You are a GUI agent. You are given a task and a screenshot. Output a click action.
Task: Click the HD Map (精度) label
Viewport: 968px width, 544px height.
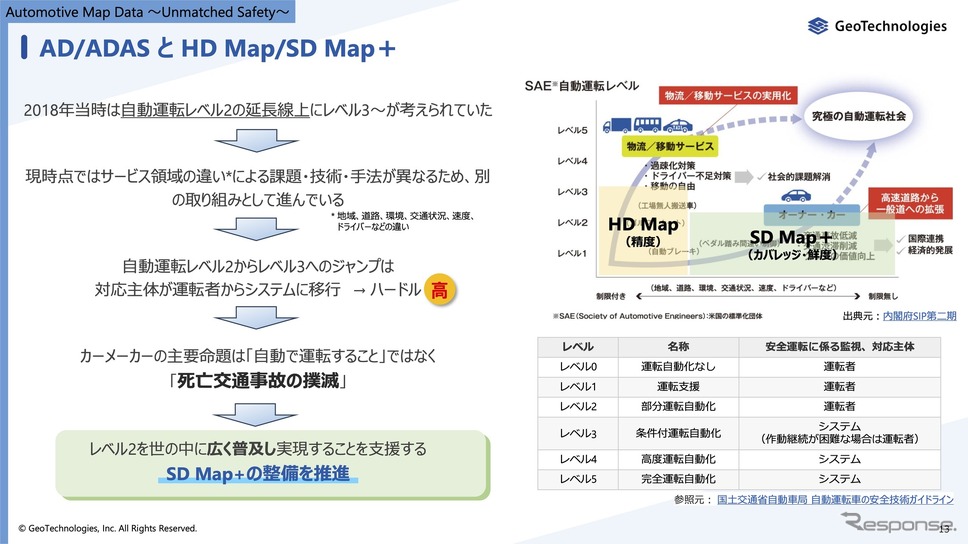643,232
